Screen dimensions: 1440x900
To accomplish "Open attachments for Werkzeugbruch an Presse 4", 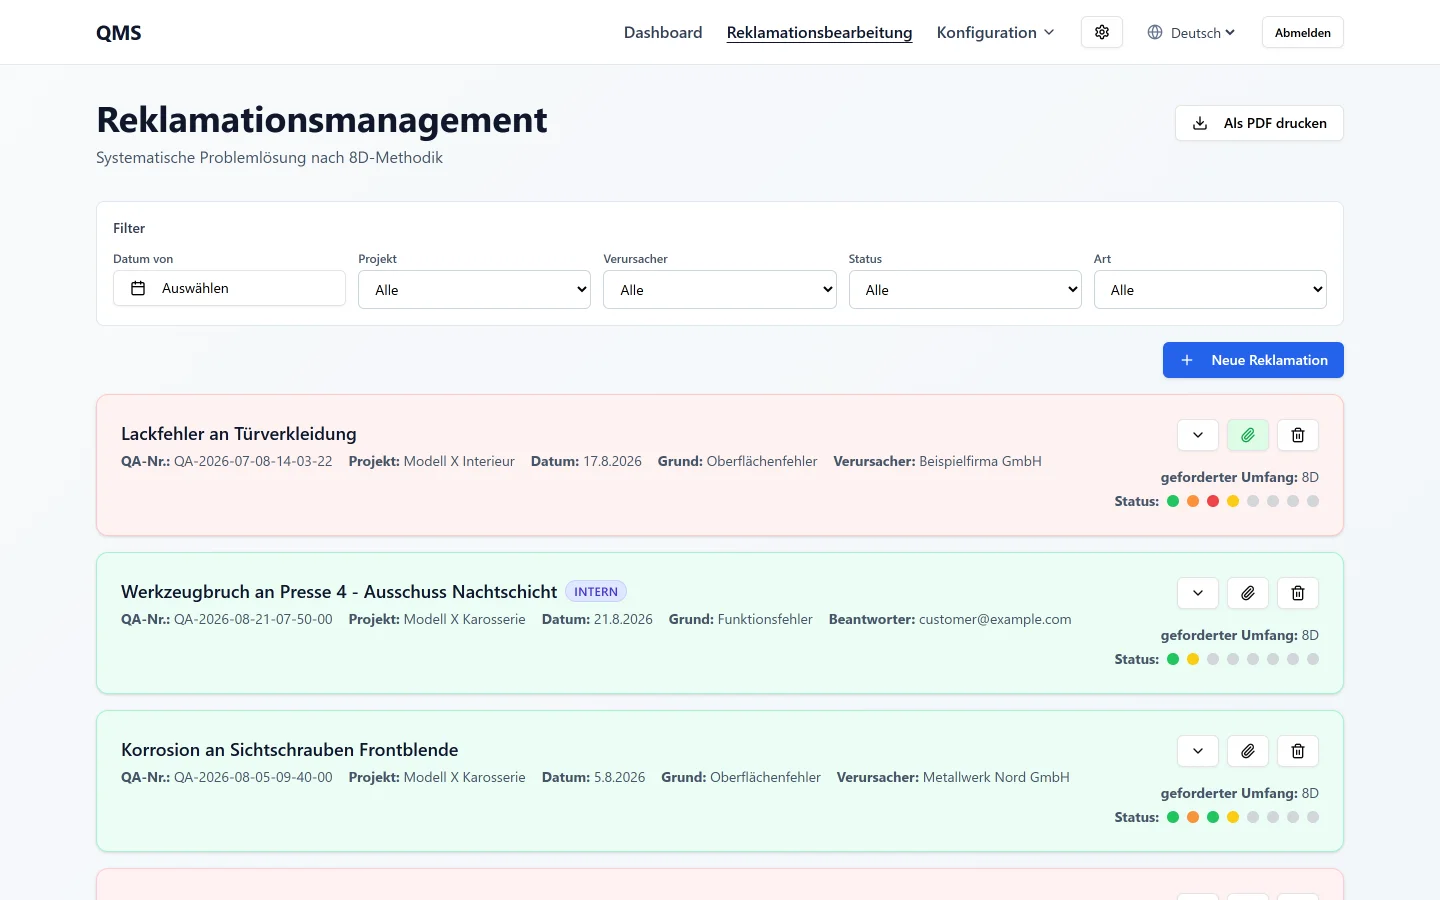I will coord(1248,593).
